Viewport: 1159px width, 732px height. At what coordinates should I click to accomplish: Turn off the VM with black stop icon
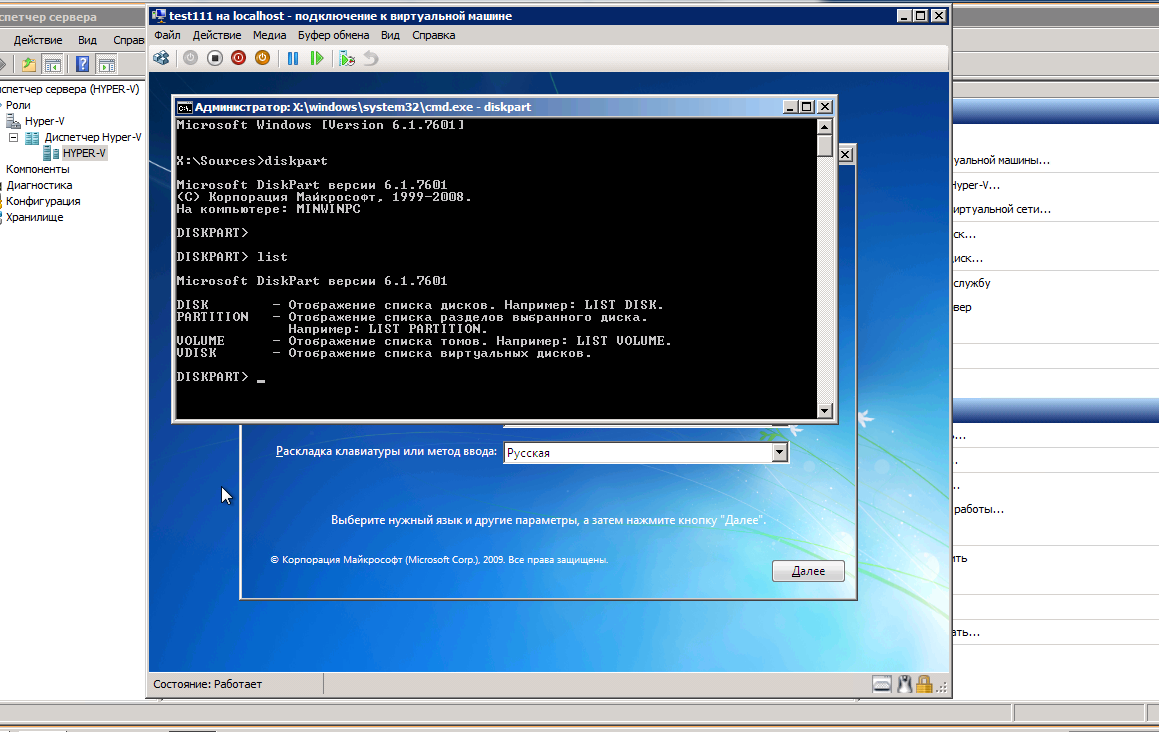214,58
